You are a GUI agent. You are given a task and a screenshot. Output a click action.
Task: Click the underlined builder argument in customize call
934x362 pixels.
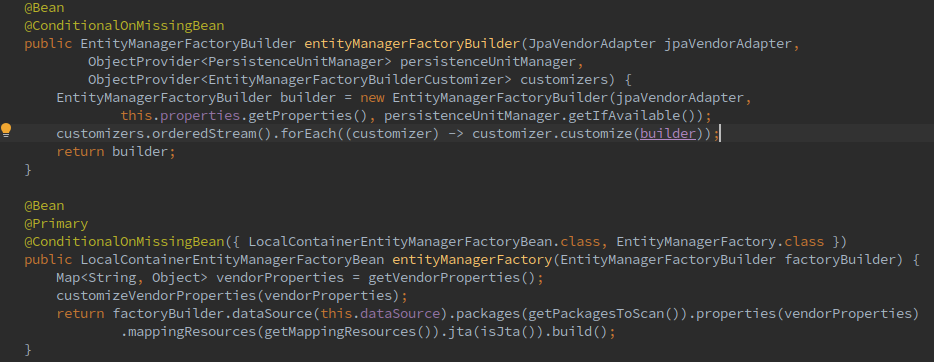[x=668, y=133]
